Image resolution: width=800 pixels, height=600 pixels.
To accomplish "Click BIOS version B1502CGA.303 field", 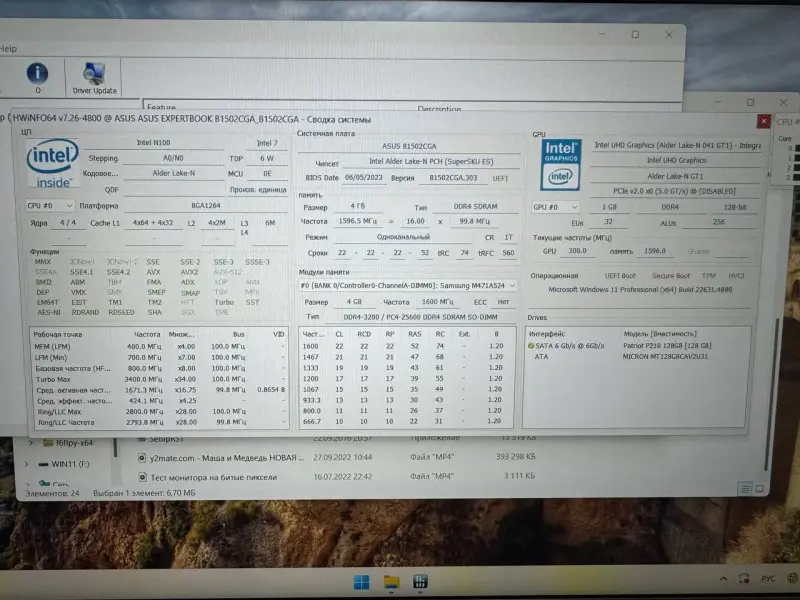I will tap(453, 178).
